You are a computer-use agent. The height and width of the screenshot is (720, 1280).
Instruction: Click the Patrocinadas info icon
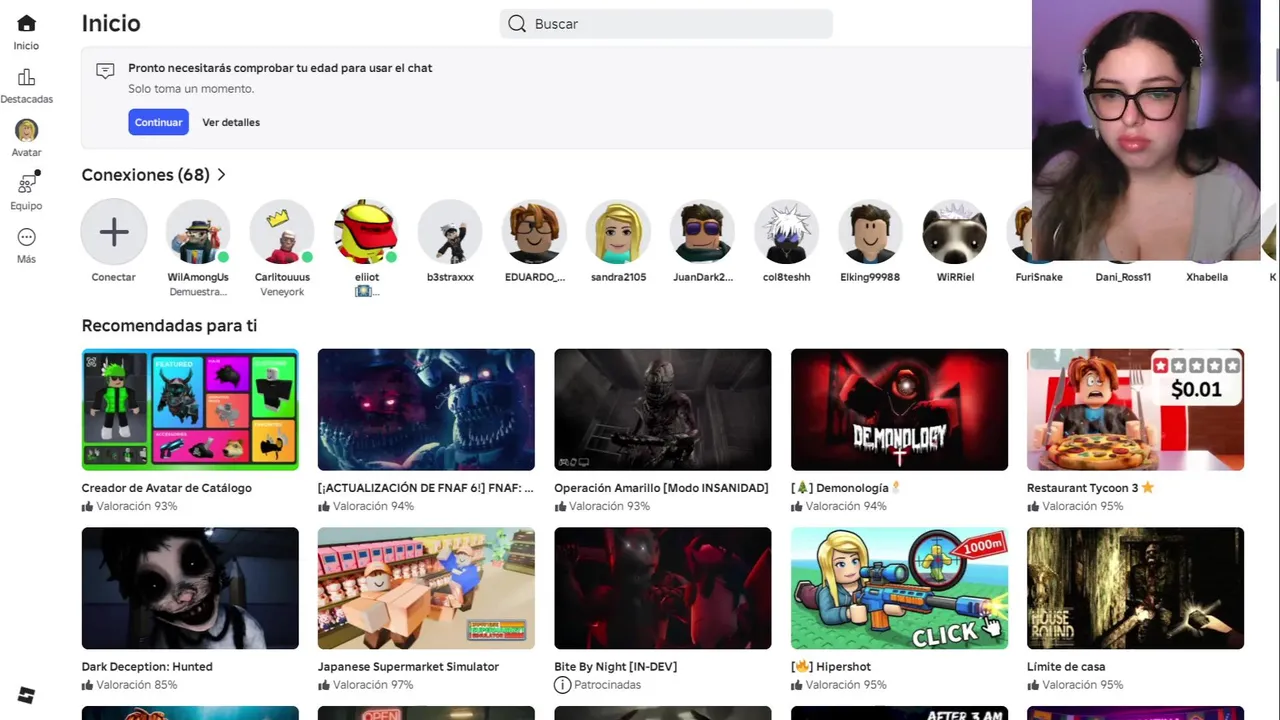562,685
